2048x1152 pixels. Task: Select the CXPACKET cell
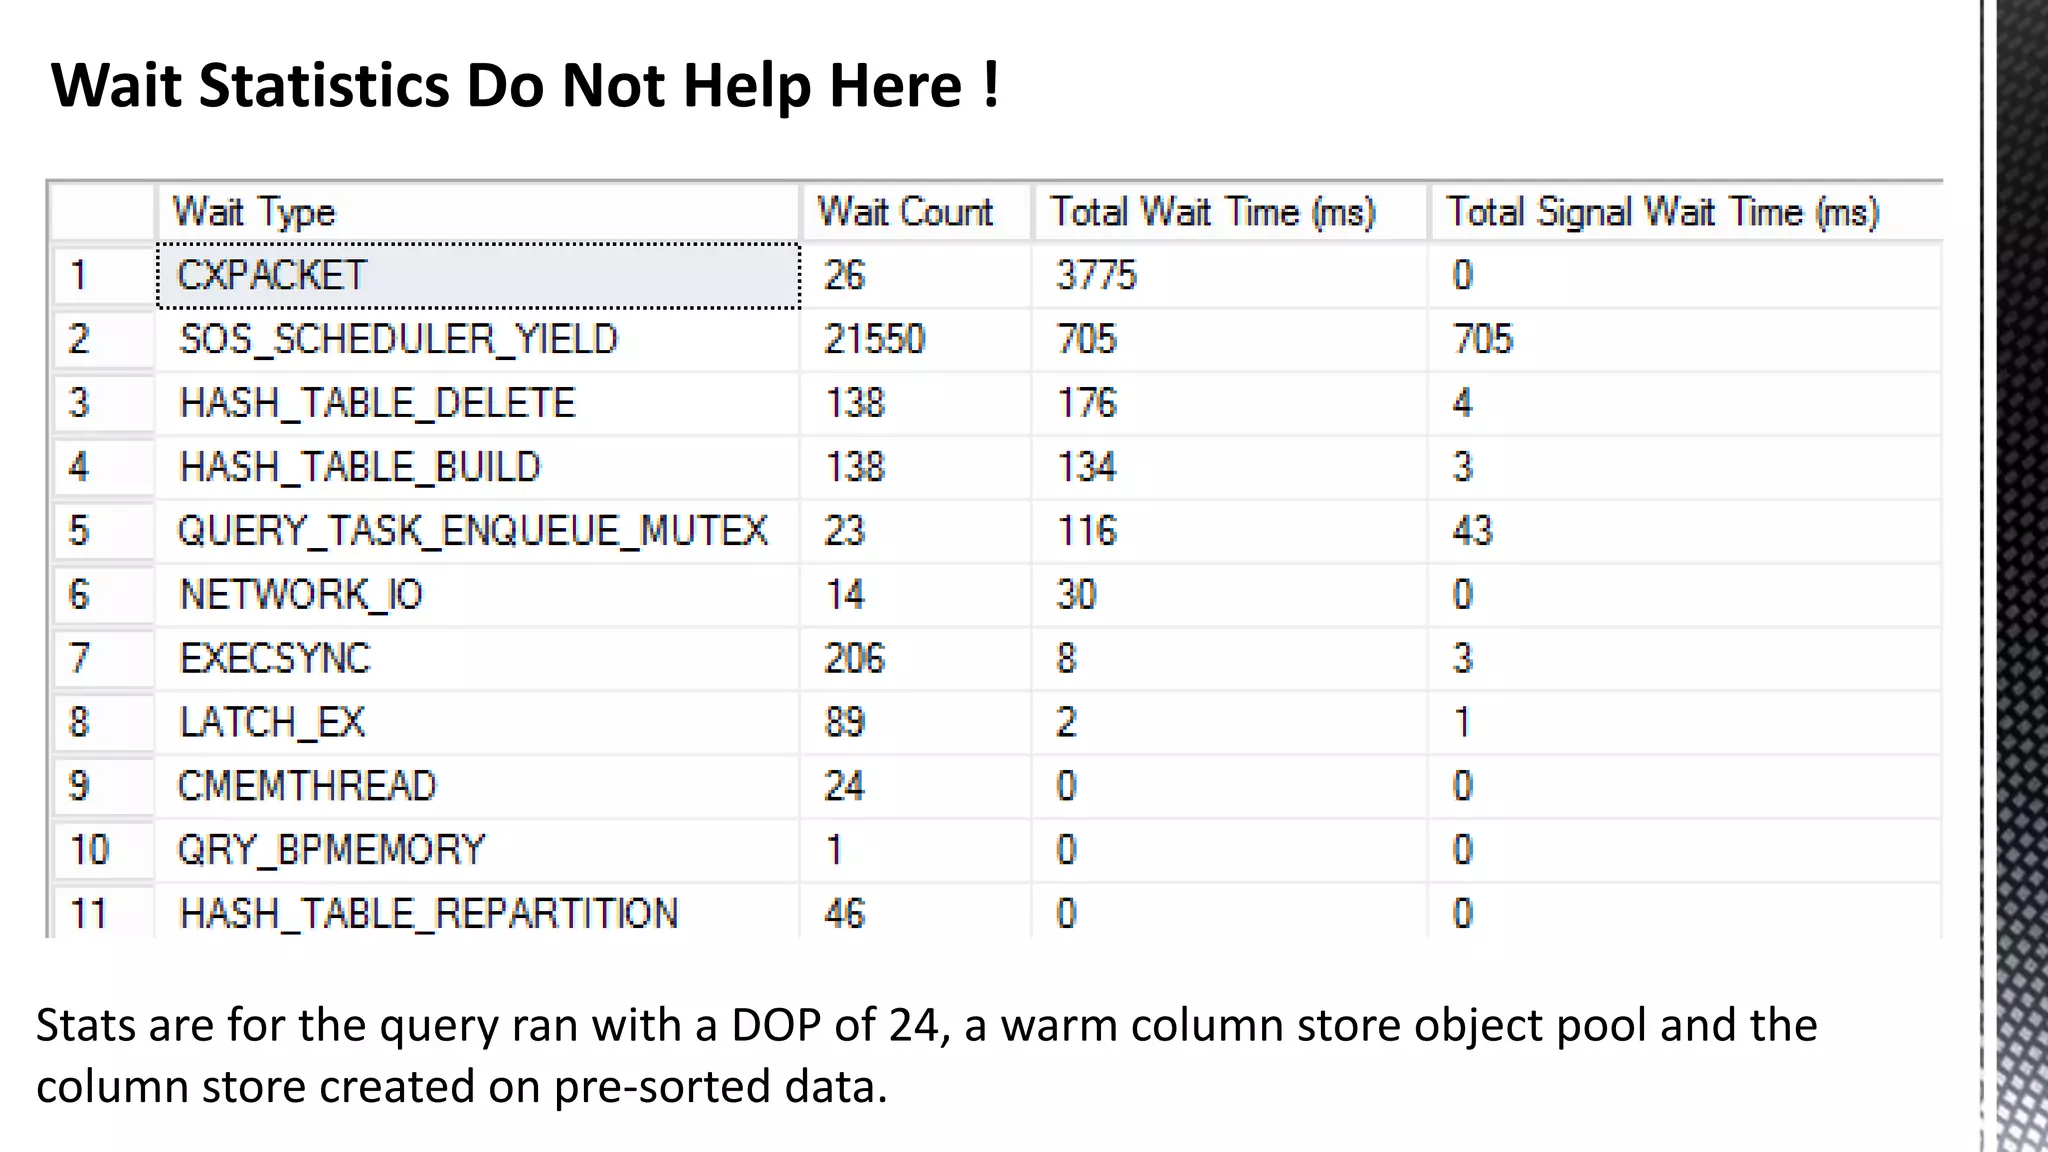[478, 276]
